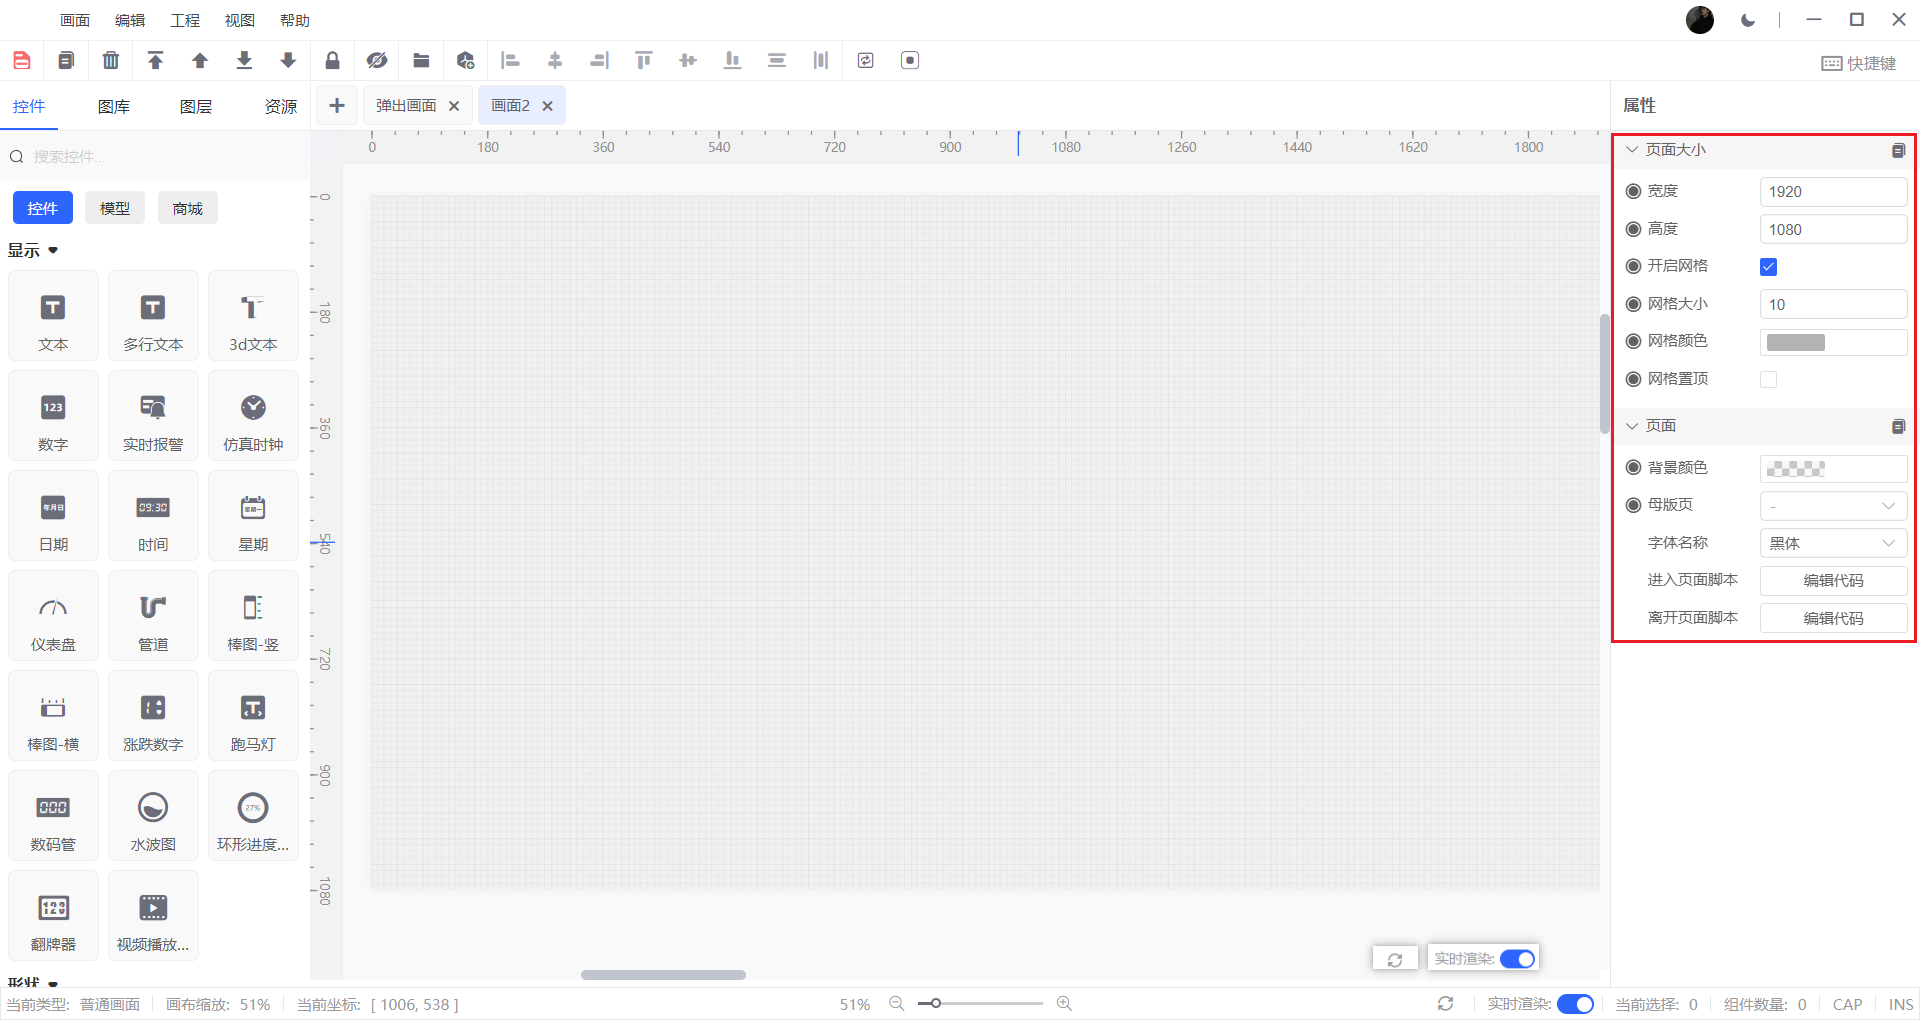Uncheck the 开启网格 checkbox

1768,267
